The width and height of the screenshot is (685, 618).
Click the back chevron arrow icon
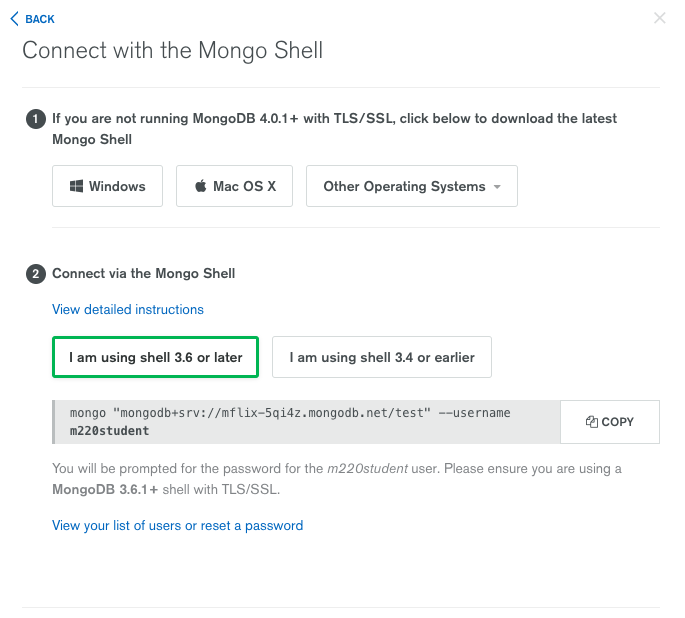click(x=14, y=19)
